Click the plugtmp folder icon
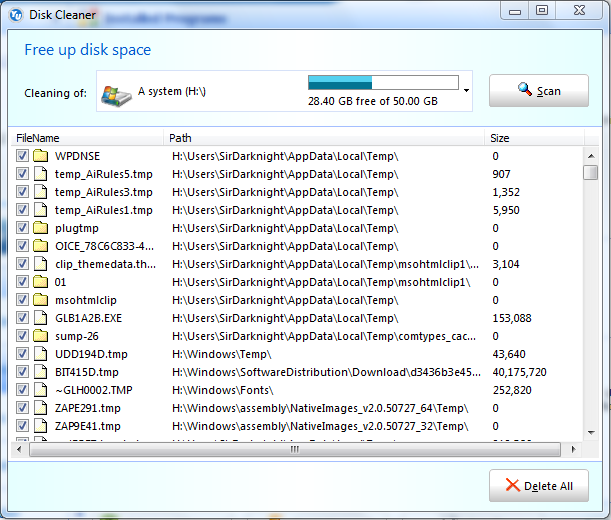 (x=41, y=228)
